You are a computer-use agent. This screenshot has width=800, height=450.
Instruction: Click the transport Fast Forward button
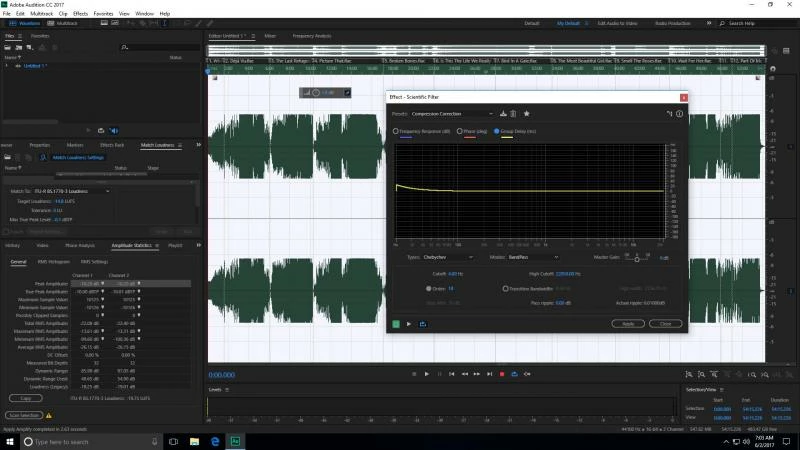(x=477, y=374)
